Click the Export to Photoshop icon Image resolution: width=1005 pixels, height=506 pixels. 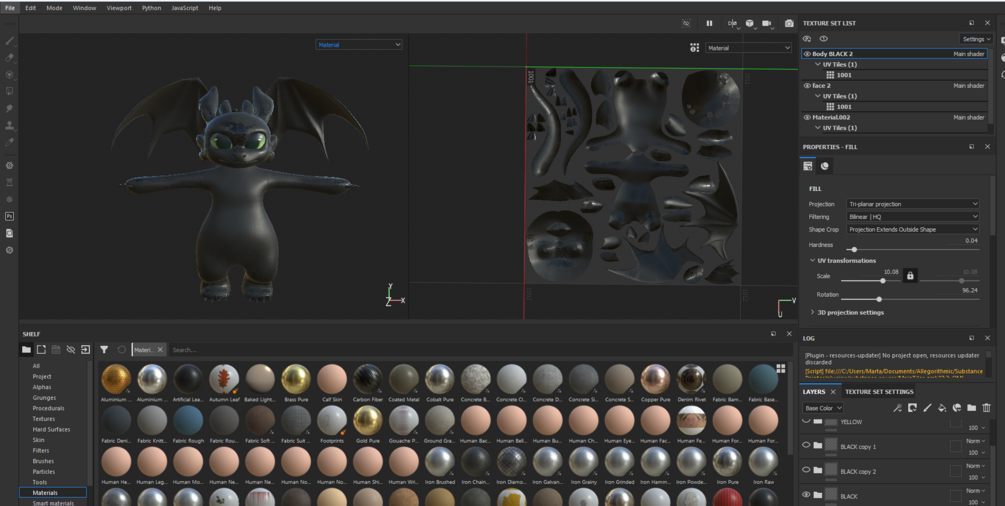[10, 216]
